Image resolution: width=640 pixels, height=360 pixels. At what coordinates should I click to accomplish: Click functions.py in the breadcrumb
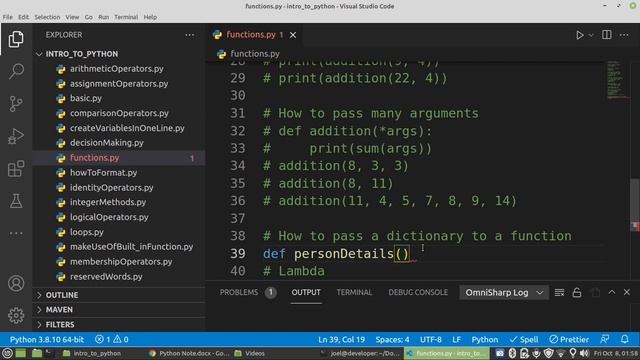click(255, 53)
